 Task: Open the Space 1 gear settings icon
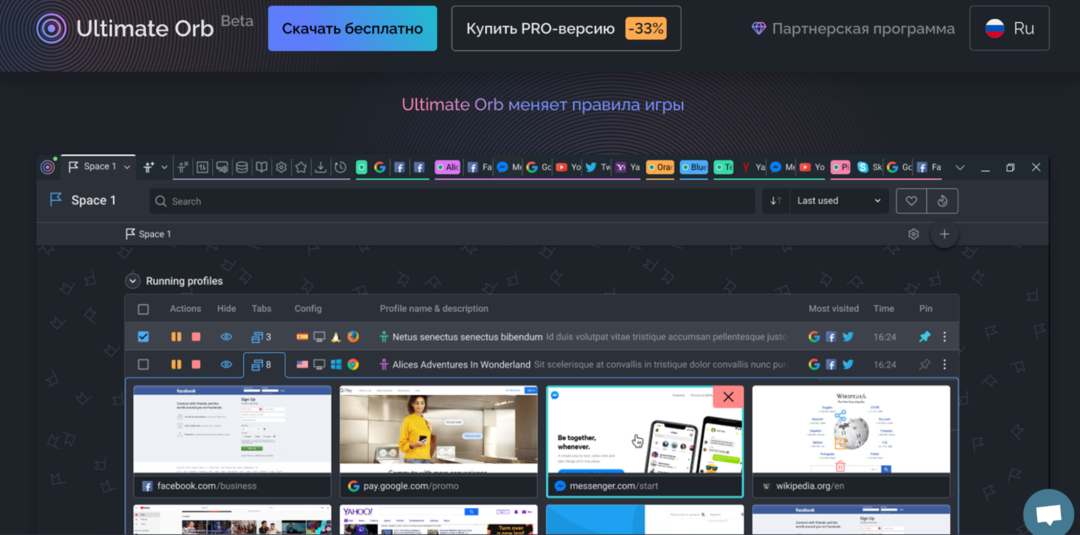click(x=913, y=234)
